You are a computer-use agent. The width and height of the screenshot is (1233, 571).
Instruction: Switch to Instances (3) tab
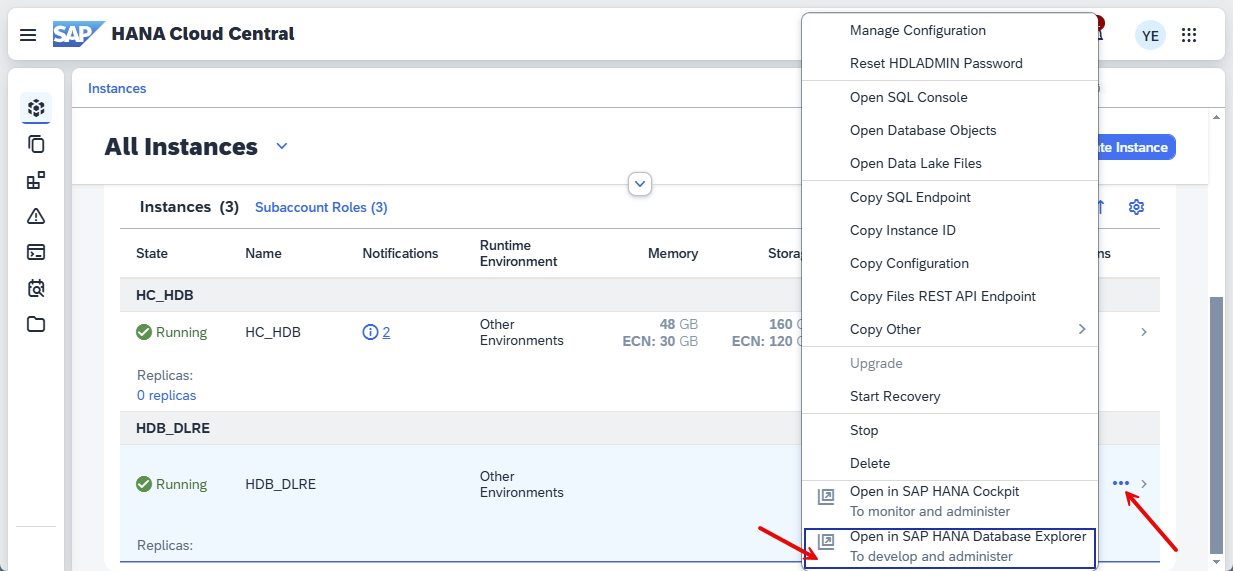click(x=189, y=207)
